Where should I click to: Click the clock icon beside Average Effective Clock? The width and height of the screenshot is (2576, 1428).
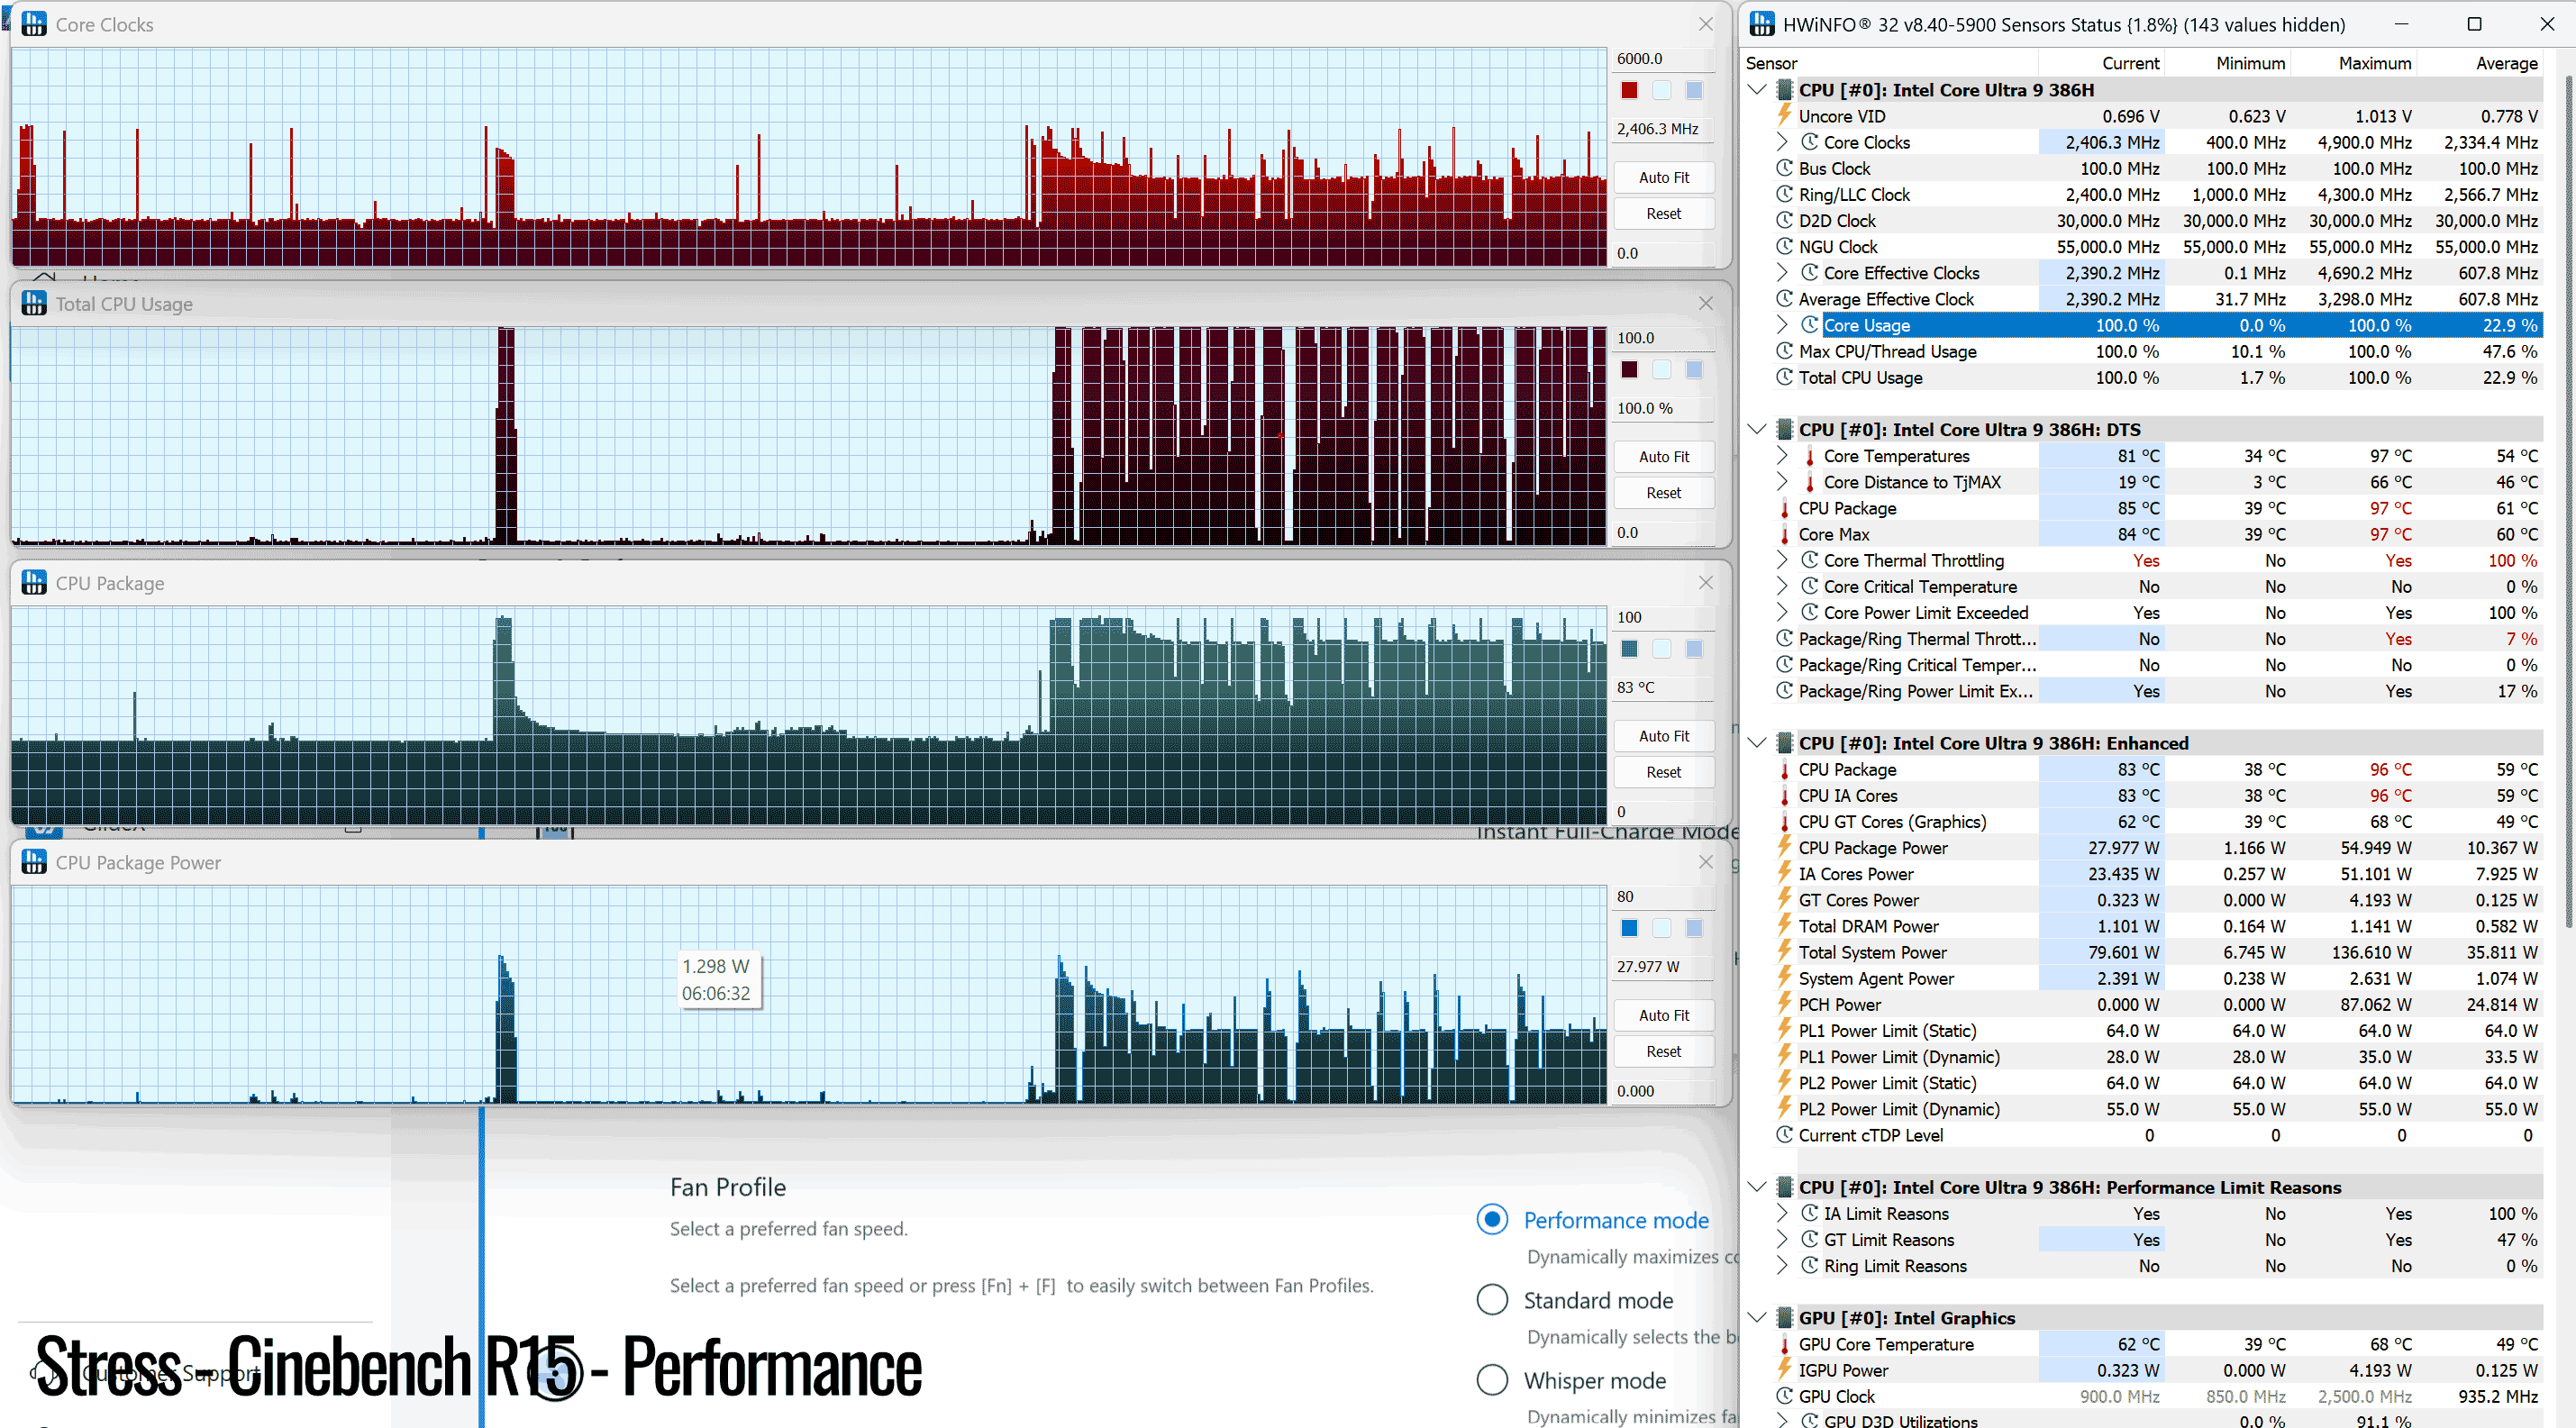pos(1784,299)
